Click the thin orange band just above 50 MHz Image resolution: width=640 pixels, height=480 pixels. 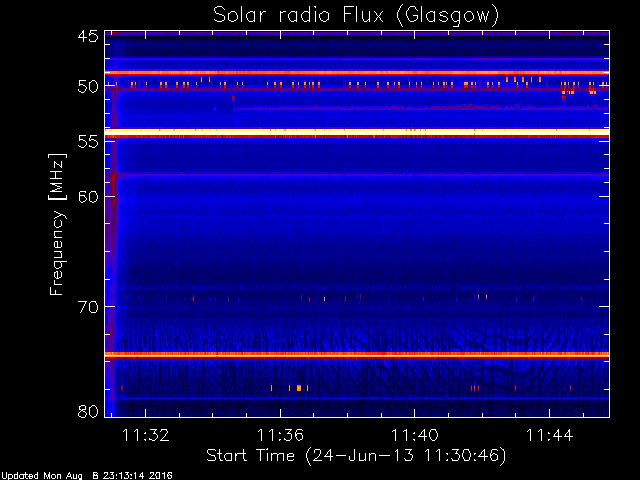tap(357, 73)
